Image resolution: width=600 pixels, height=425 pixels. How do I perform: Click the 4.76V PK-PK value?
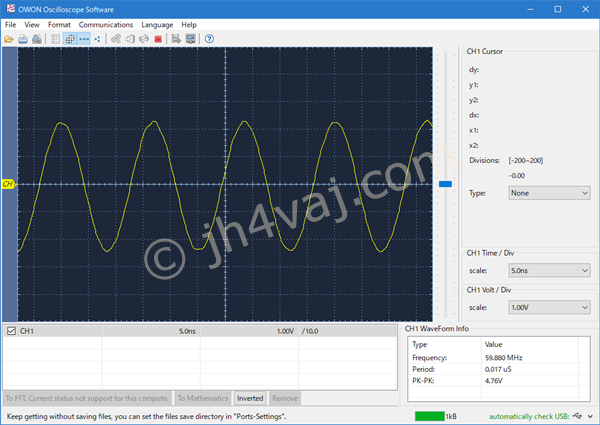point(493,381)
